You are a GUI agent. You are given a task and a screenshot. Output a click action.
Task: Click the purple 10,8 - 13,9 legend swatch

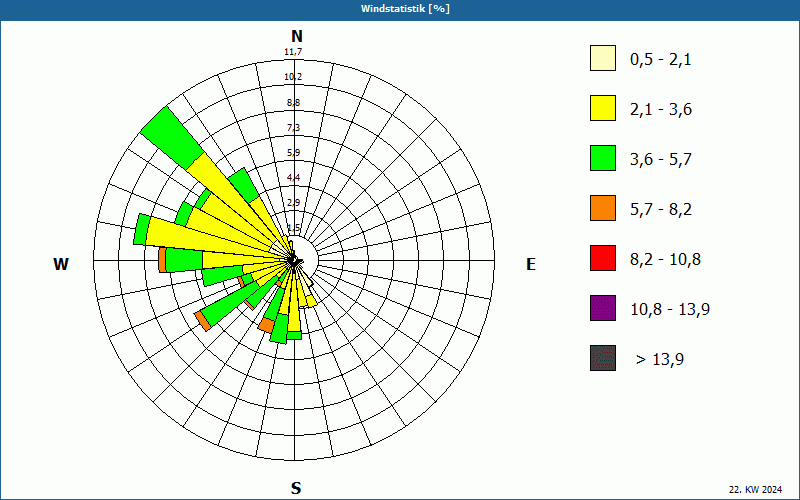[603, 308]
